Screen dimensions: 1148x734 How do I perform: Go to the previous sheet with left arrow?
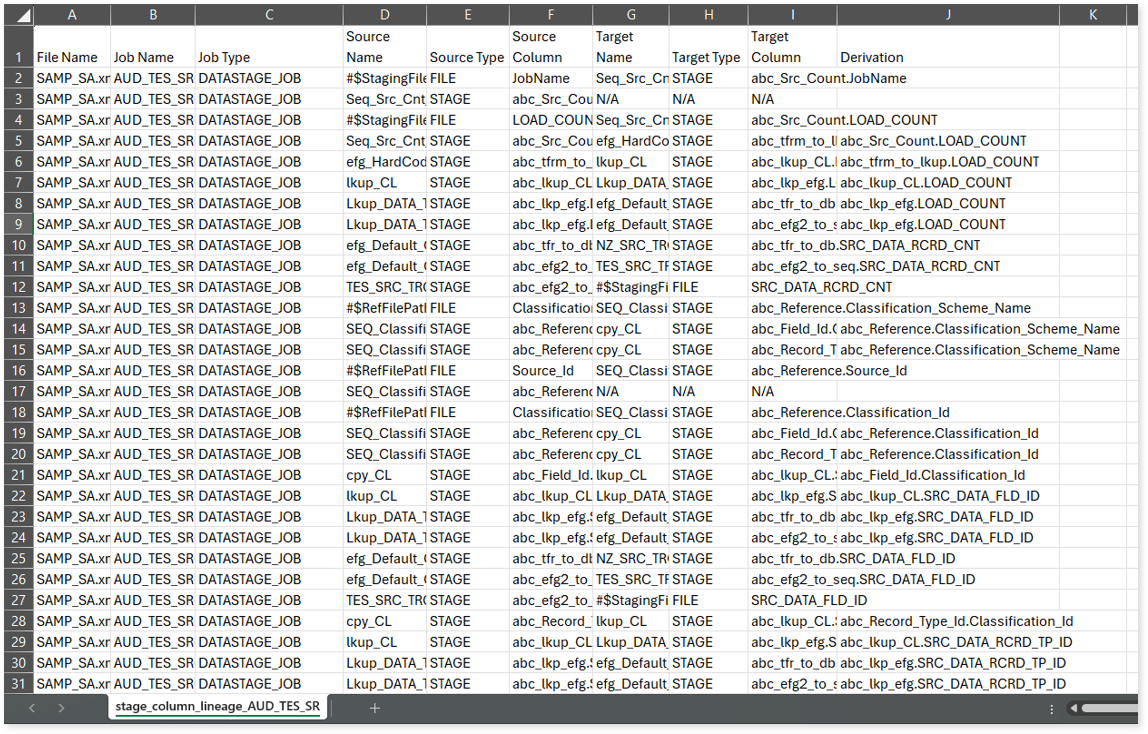pos(32,708)
